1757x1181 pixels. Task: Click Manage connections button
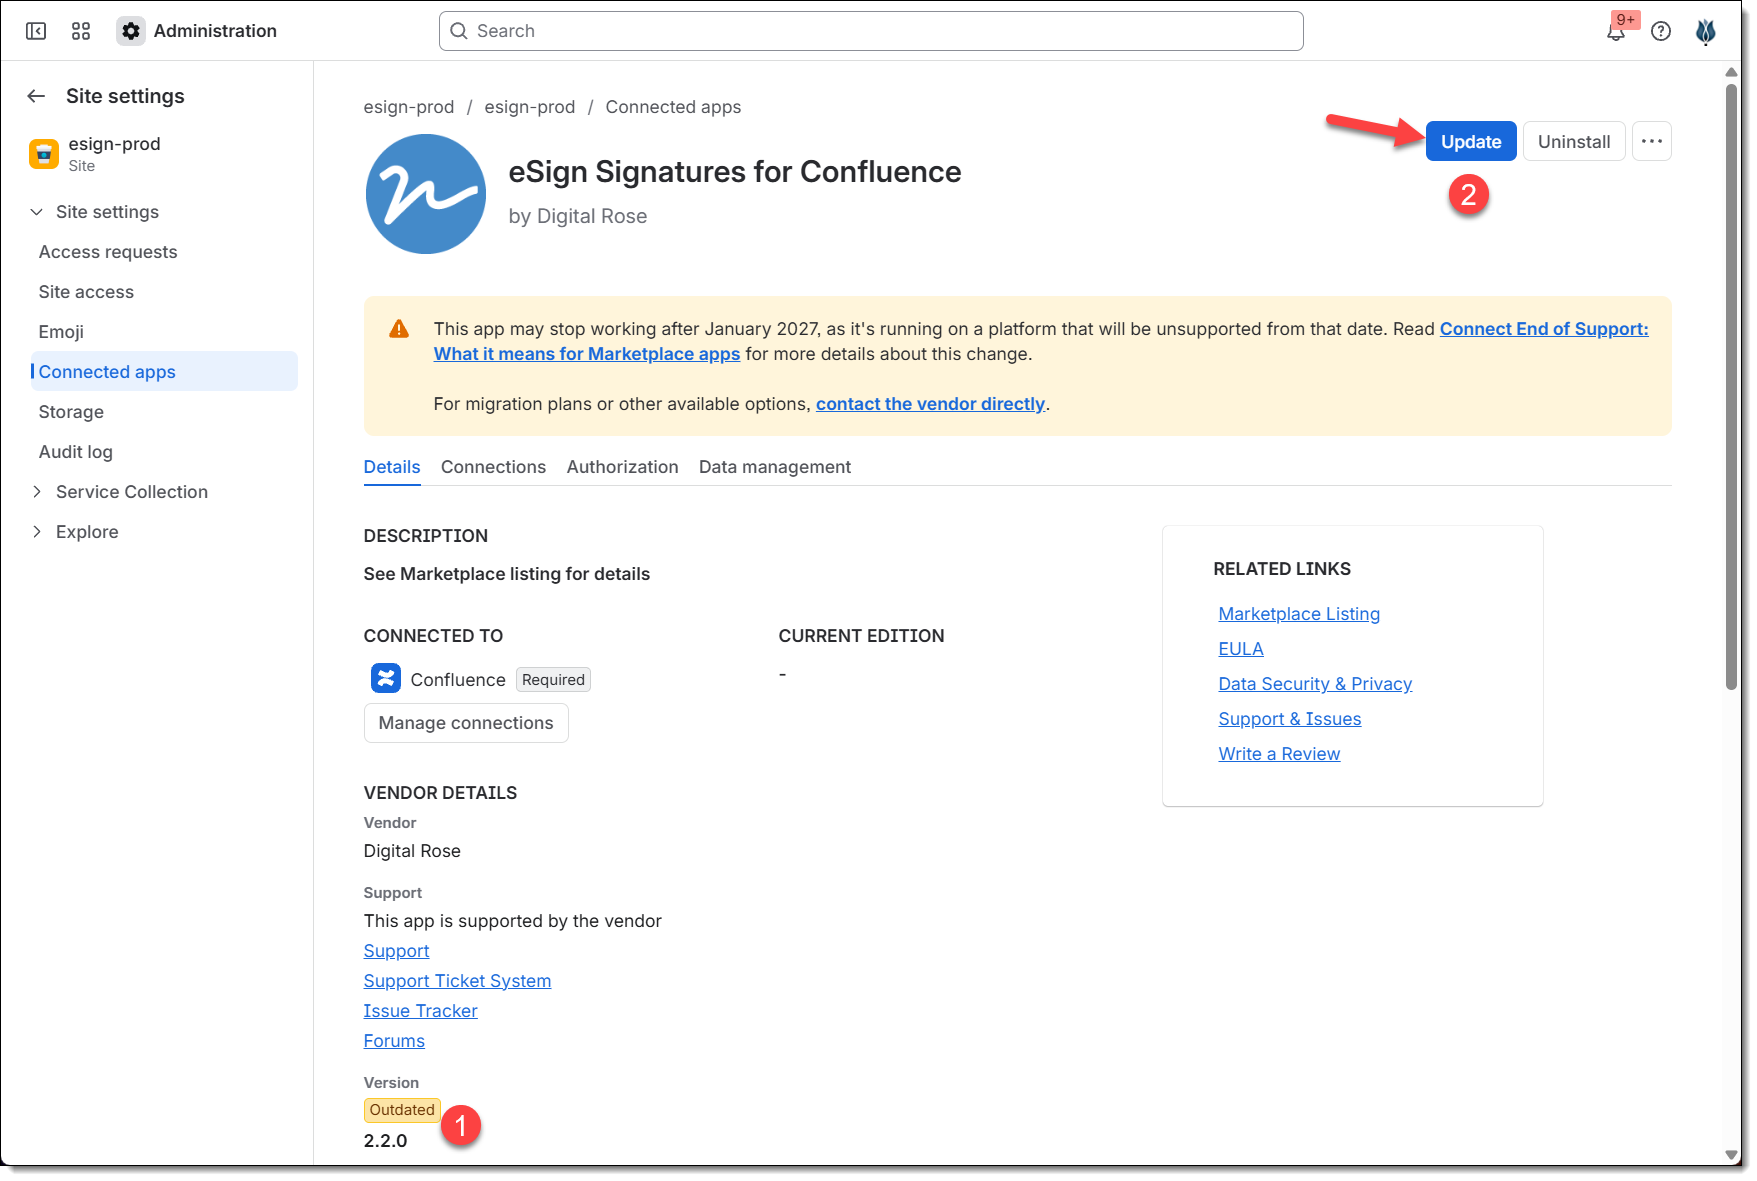pos(466,723)
